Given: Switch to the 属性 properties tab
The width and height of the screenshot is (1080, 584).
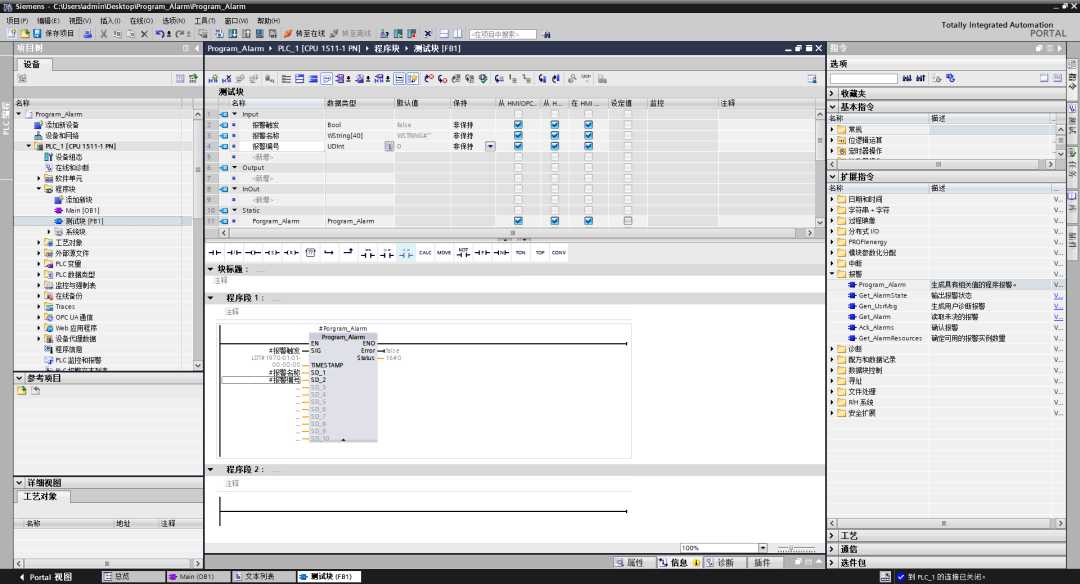Looking at the screenshot, I should click(x=634, y=563).
